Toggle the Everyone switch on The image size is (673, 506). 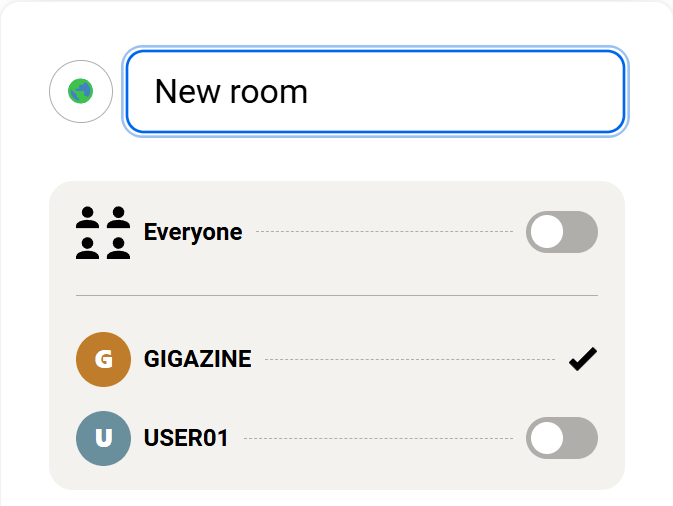(561, 232)
